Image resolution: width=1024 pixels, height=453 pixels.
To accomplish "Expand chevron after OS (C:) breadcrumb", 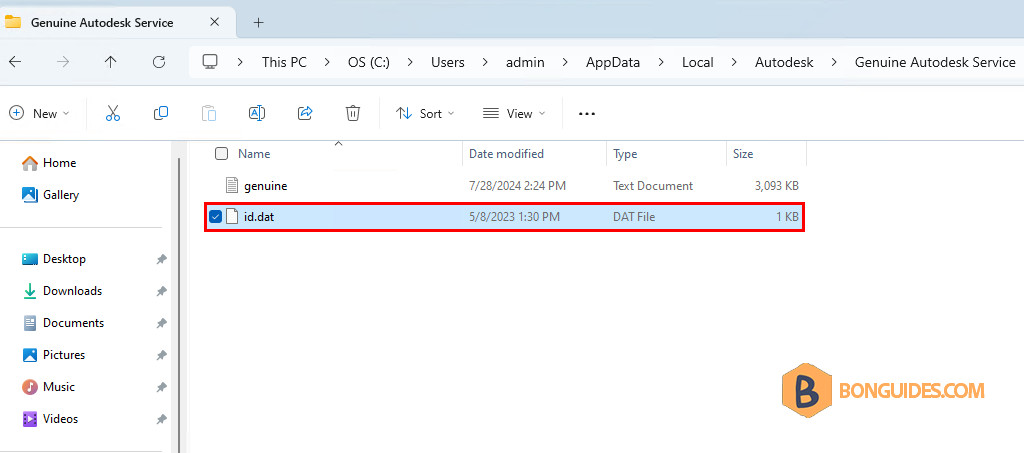I will (x=410, y=62).
